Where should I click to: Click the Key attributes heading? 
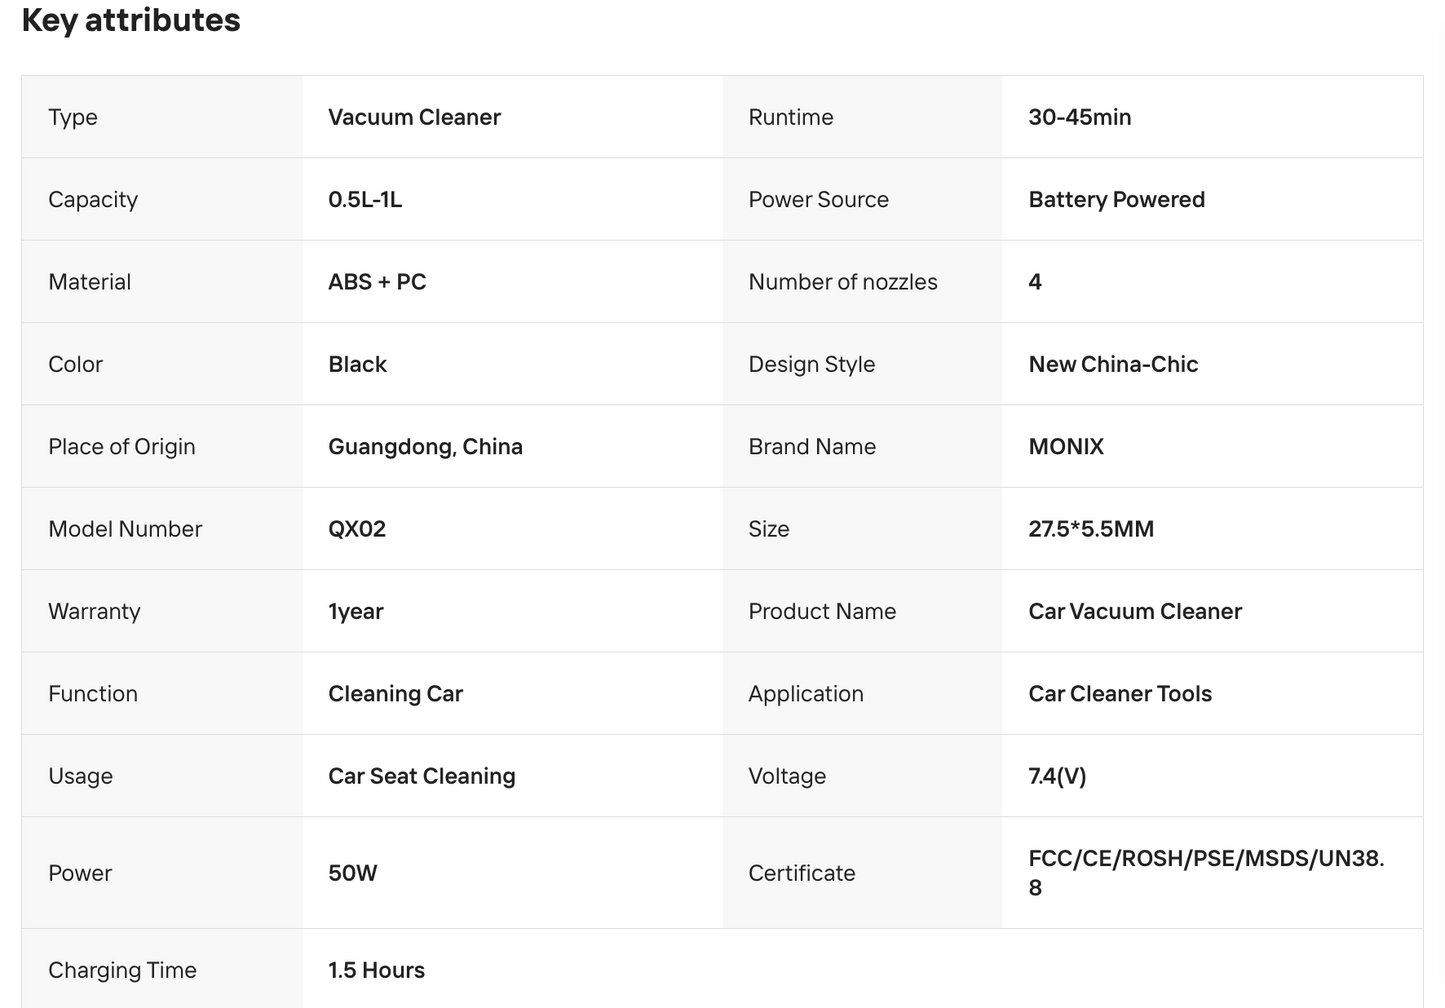click(131, 20)
